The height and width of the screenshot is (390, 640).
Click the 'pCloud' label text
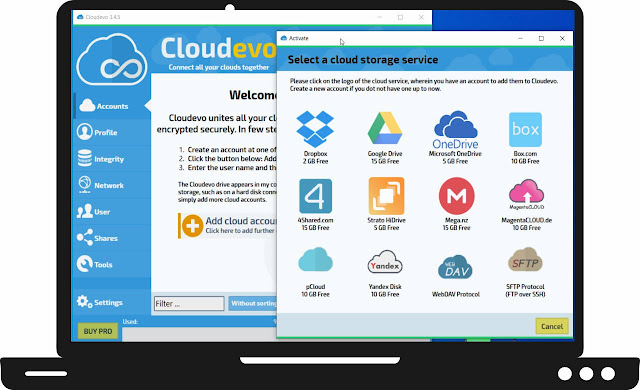tap(315, 287)
